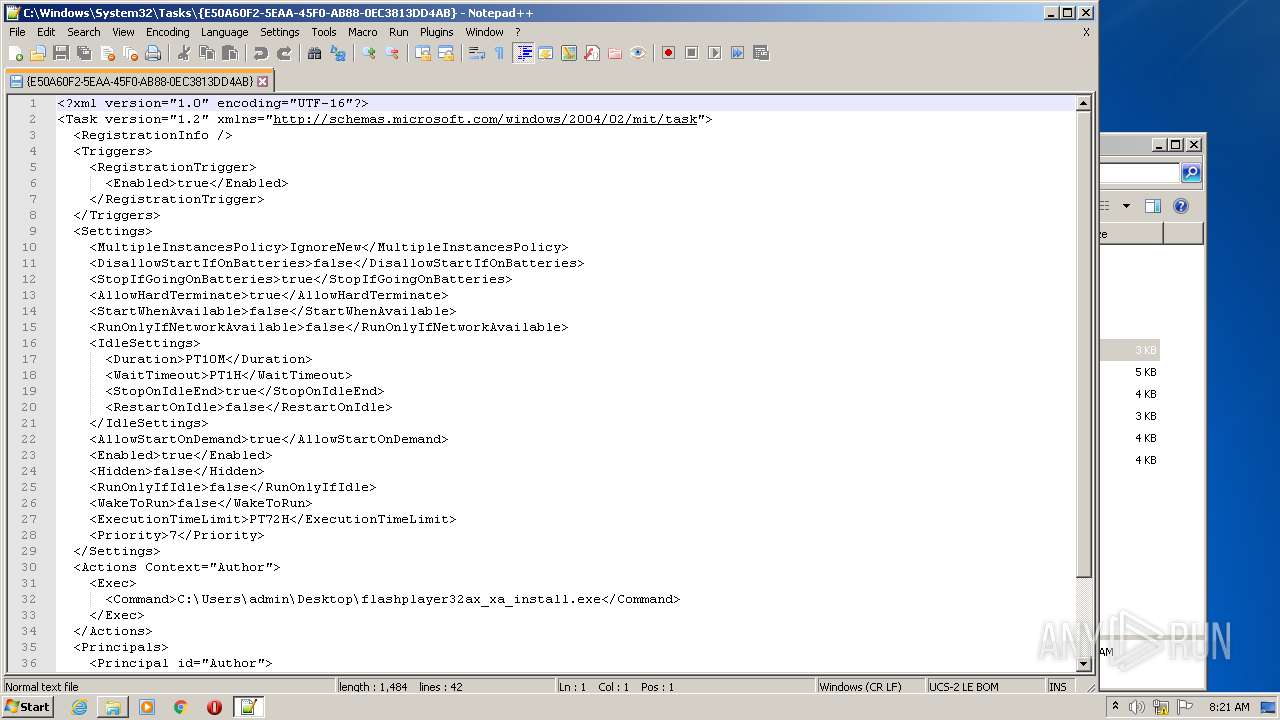Click inside the Explorer search input field
The height and width of the screenshot is (720, 1280).
pyautogui.click(x=1139, y=173)
